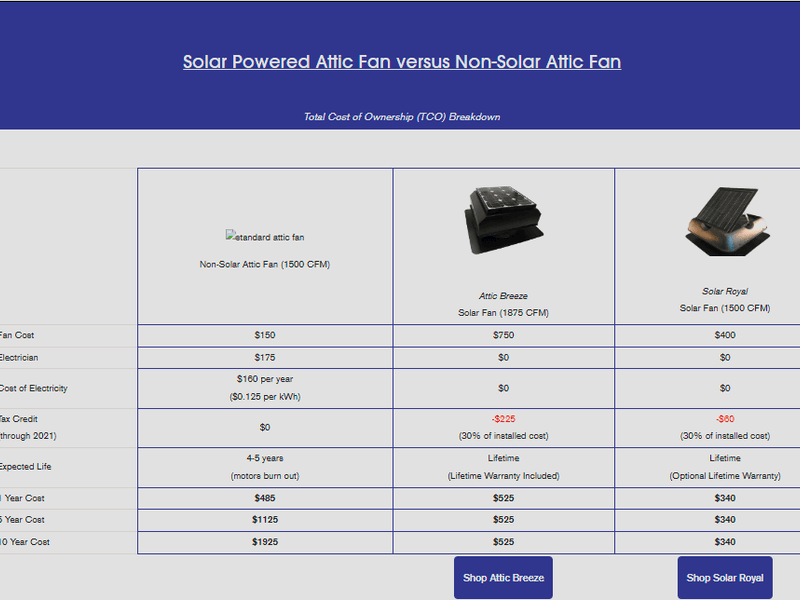Viewport: 800px width, 600px height.
Task: Click the -$225 tax credit value
Action: 504,418
